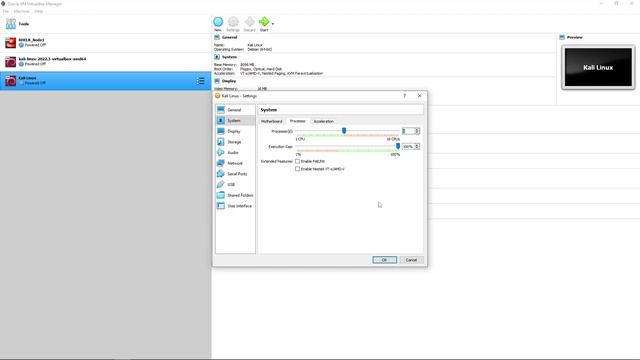Click the green Start arrow icon
The height and width of the screenshot is (360, 640).
[264, 22]
